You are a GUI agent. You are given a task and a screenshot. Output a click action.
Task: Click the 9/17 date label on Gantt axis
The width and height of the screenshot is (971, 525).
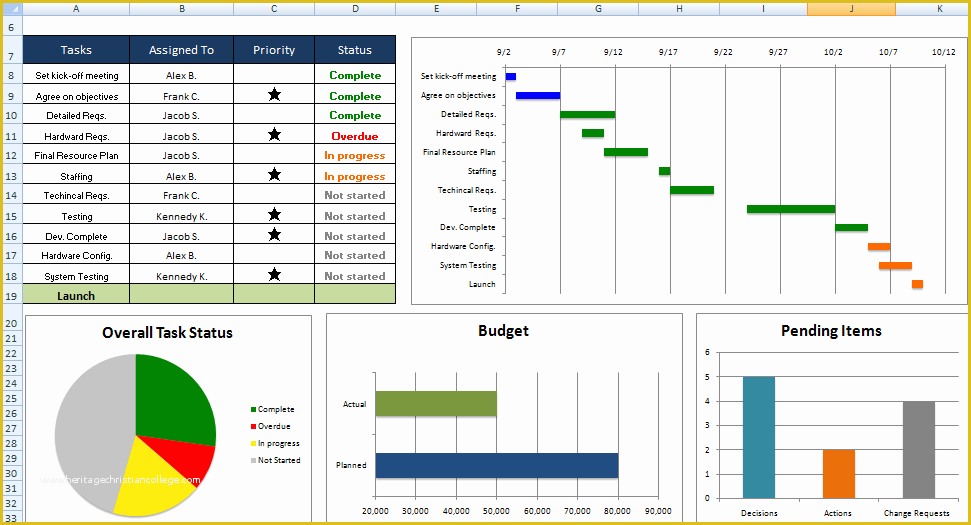pos(668,52)
